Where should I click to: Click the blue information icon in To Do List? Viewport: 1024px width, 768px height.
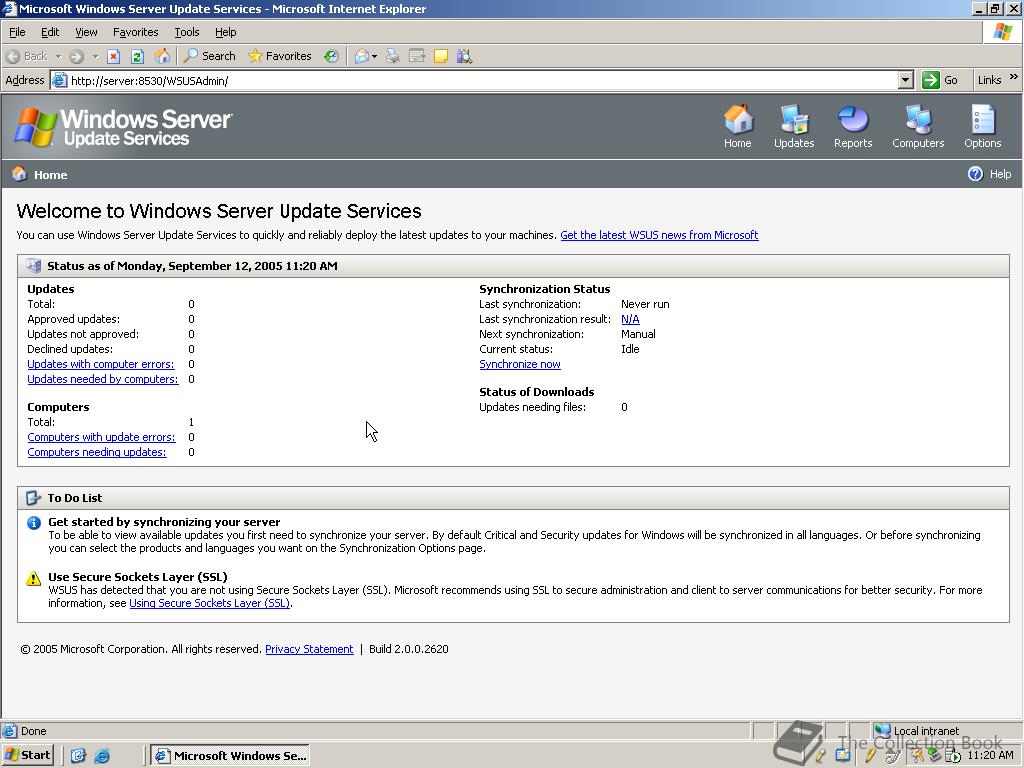[x=34, y=522]
